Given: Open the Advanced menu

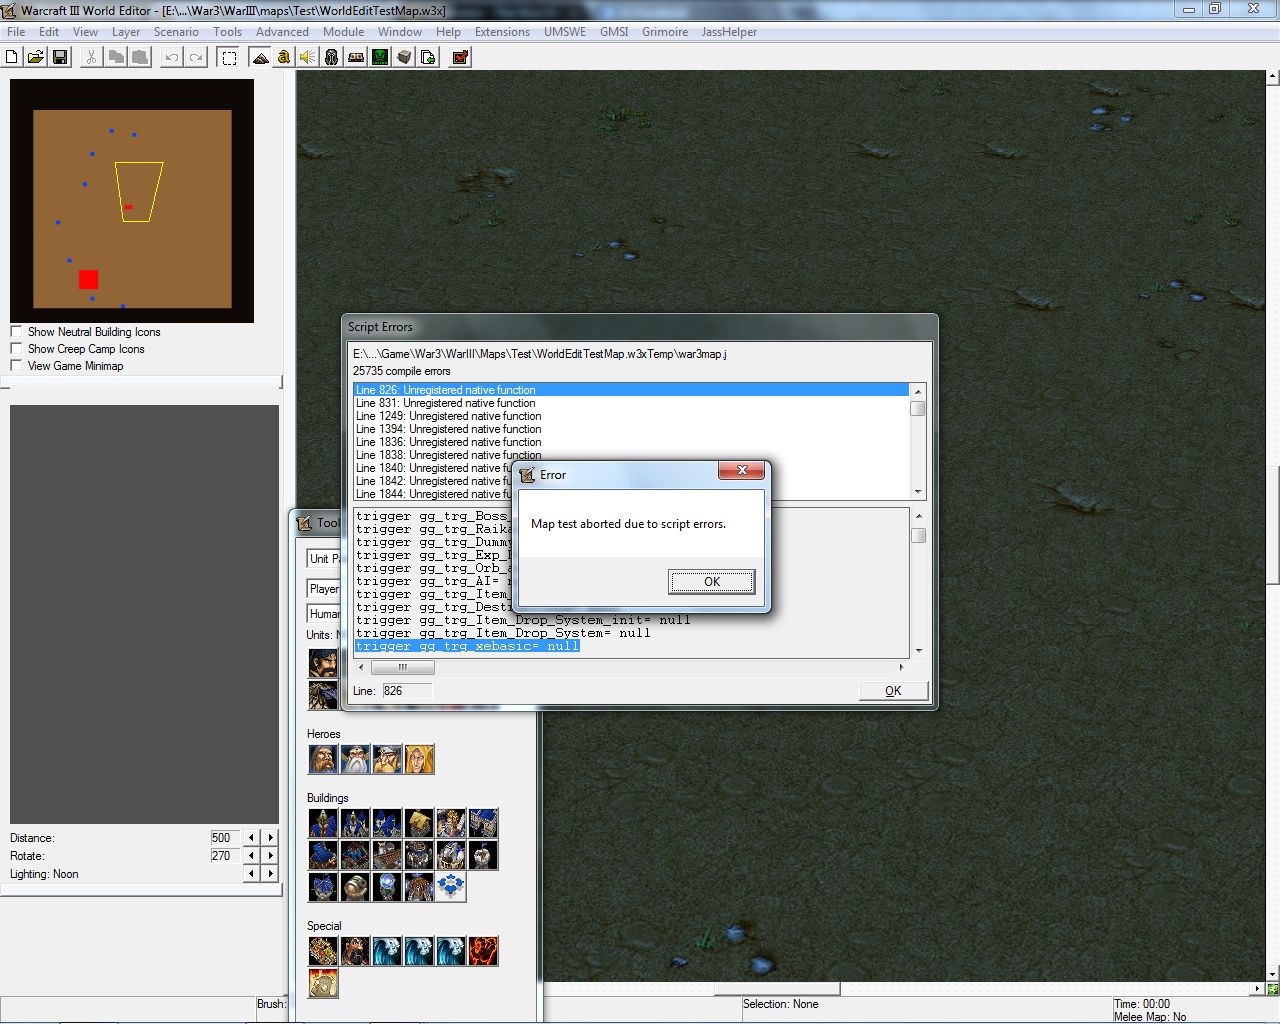Looking at the screenshot, I should click(x=282, y=32).
